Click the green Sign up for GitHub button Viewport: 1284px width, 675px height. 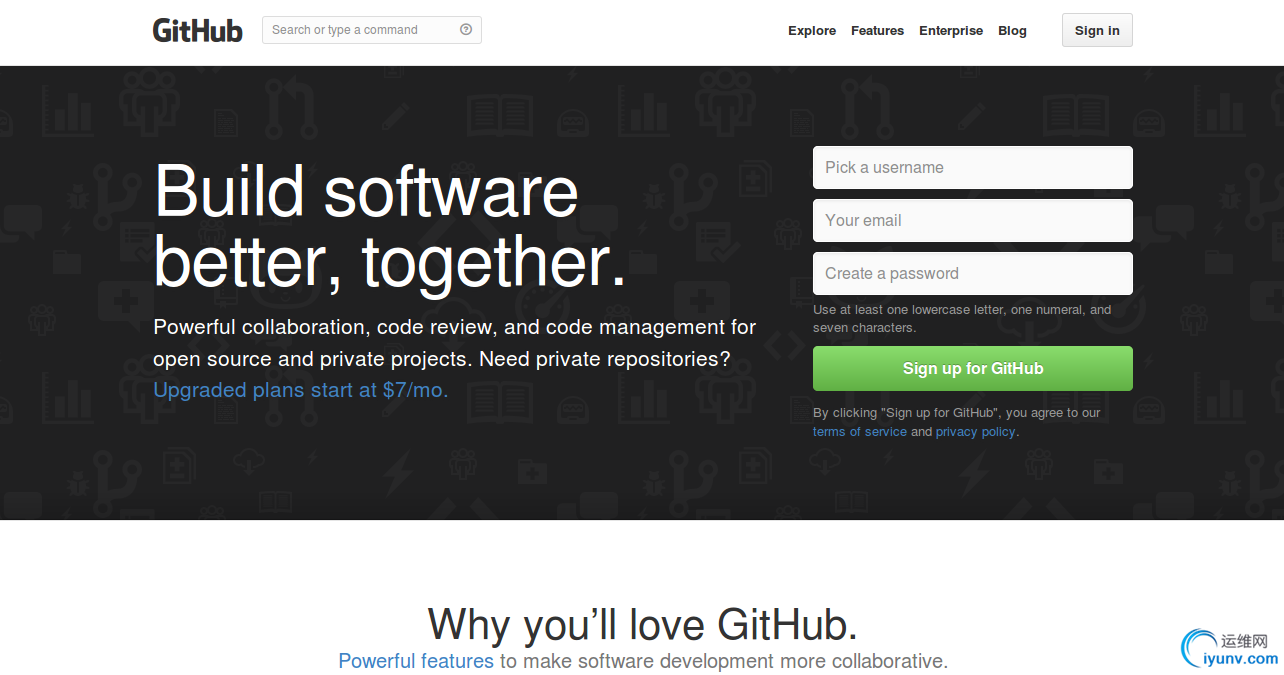tap(973, 368)
